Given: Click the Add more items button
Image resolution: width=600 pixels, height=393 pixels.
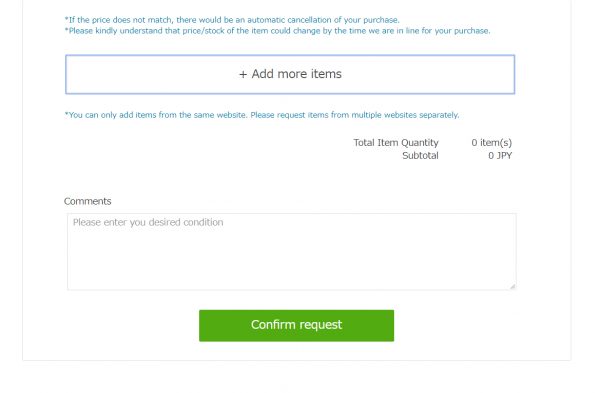Looking at the screenshot, I should click(290, 74).
